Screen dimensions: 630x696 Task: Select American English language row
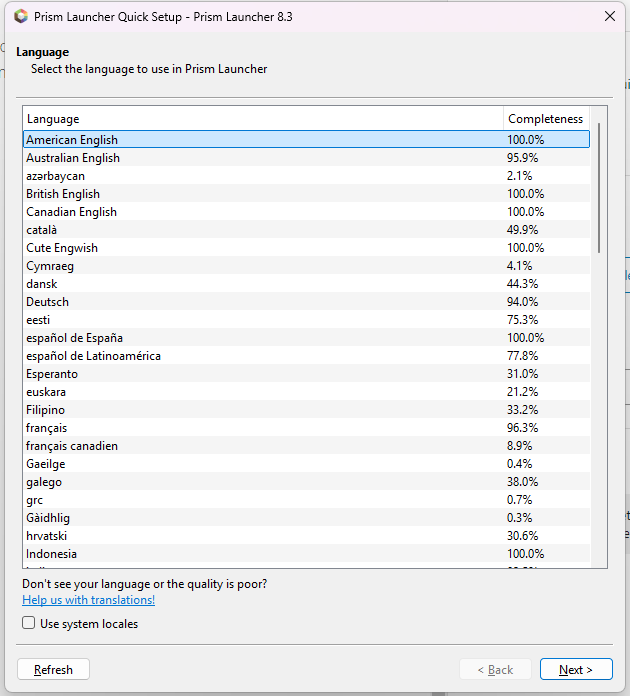coord(306,139)
